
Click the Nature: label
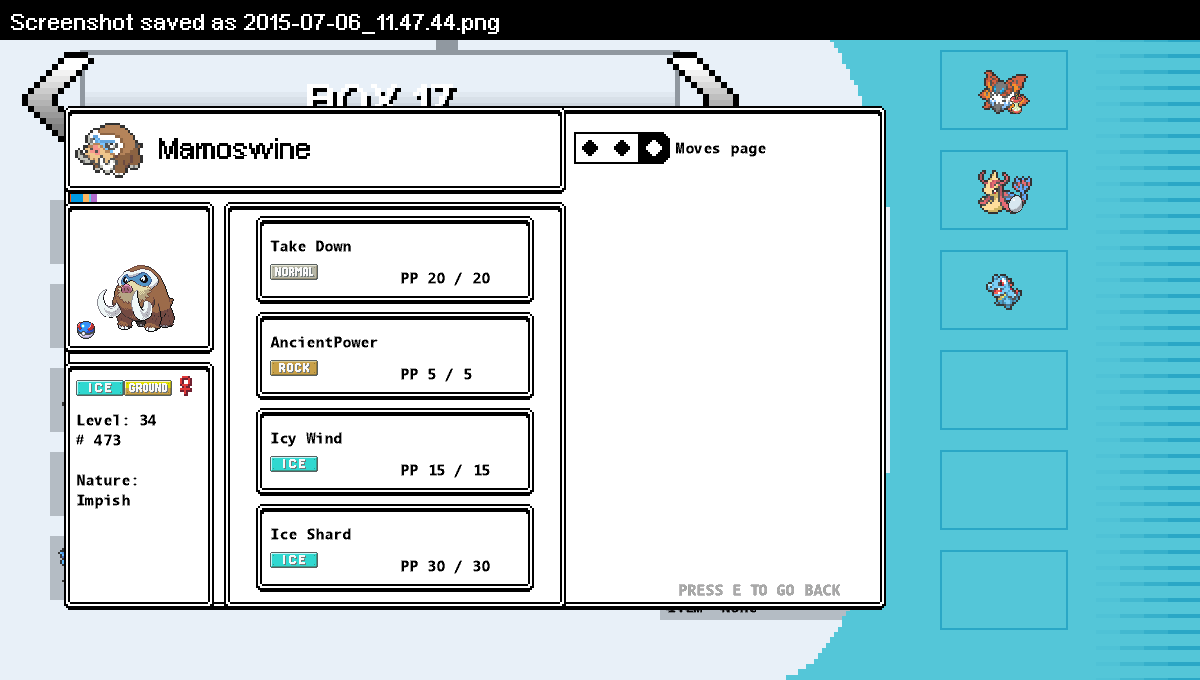[107, 480]
